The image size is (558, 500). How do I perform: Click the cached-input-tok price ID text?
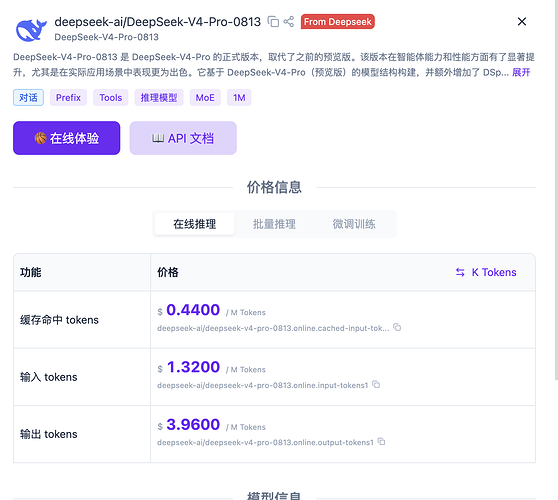273,328
